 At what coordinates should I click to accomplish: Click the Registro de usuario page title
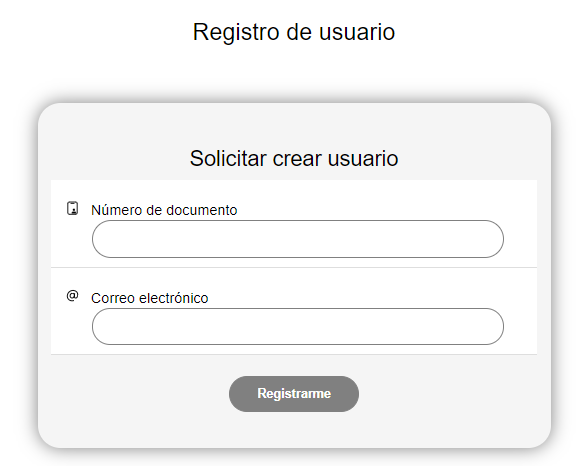pyautogui.click(x=294, y=32)
